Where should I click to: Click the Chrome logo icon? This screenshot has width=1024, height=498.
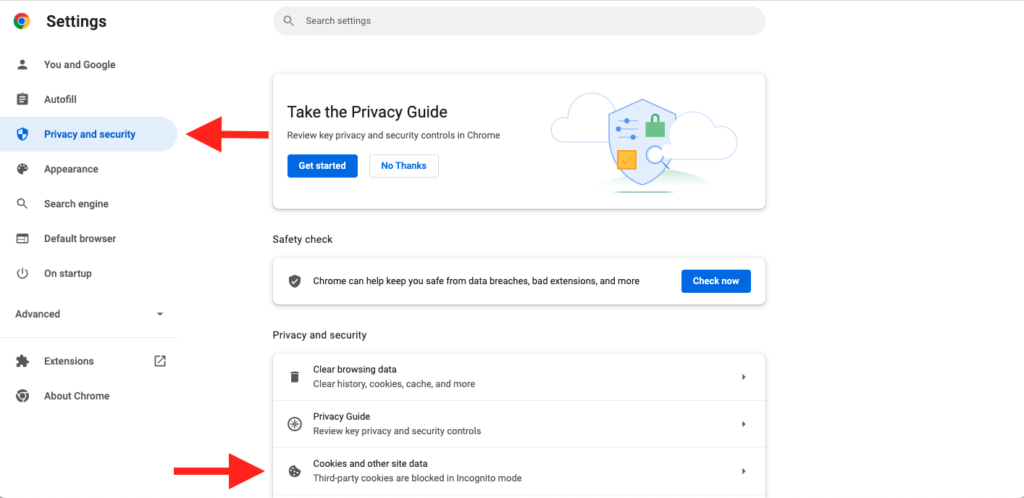pos(21,21)
